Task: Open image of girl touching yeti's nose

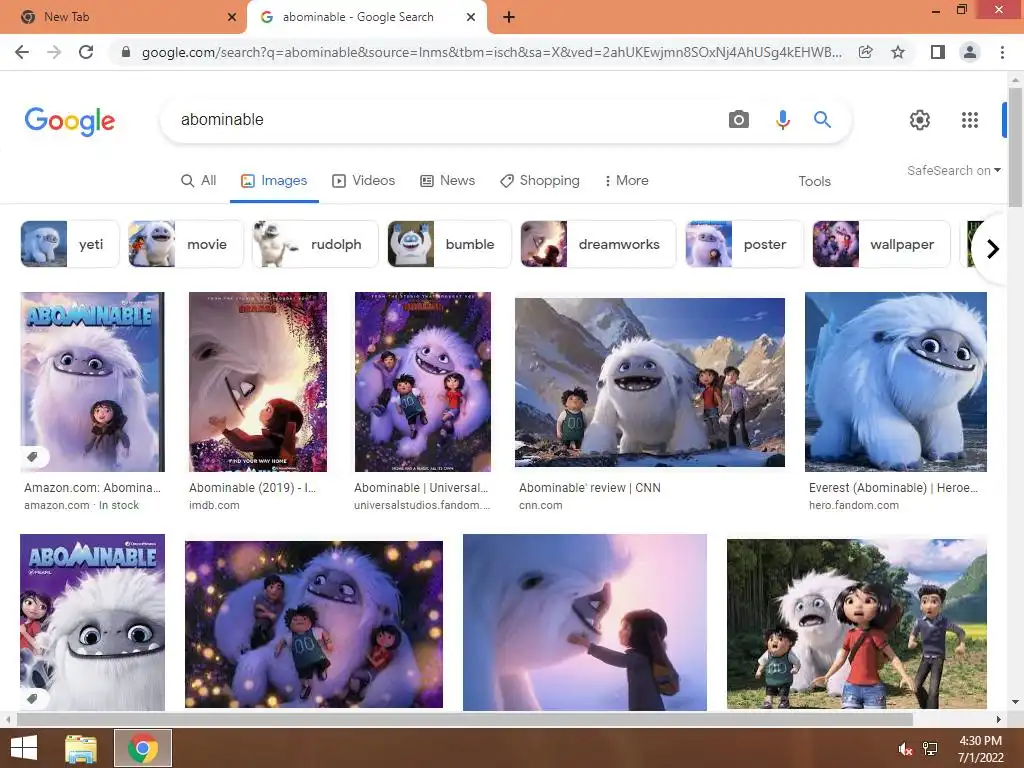Action: tap(584, 622)
